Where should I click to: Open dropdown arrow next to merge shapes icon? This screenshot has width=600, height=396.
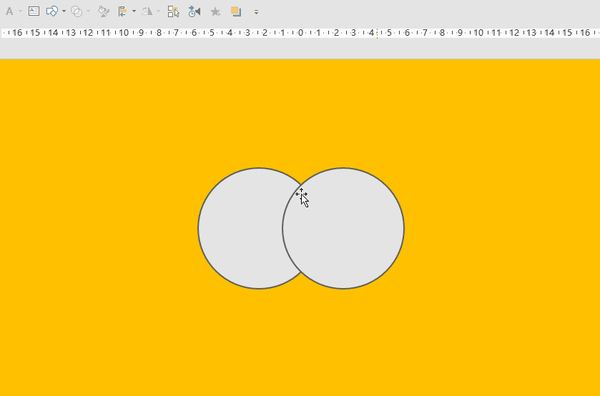(88, 11)
